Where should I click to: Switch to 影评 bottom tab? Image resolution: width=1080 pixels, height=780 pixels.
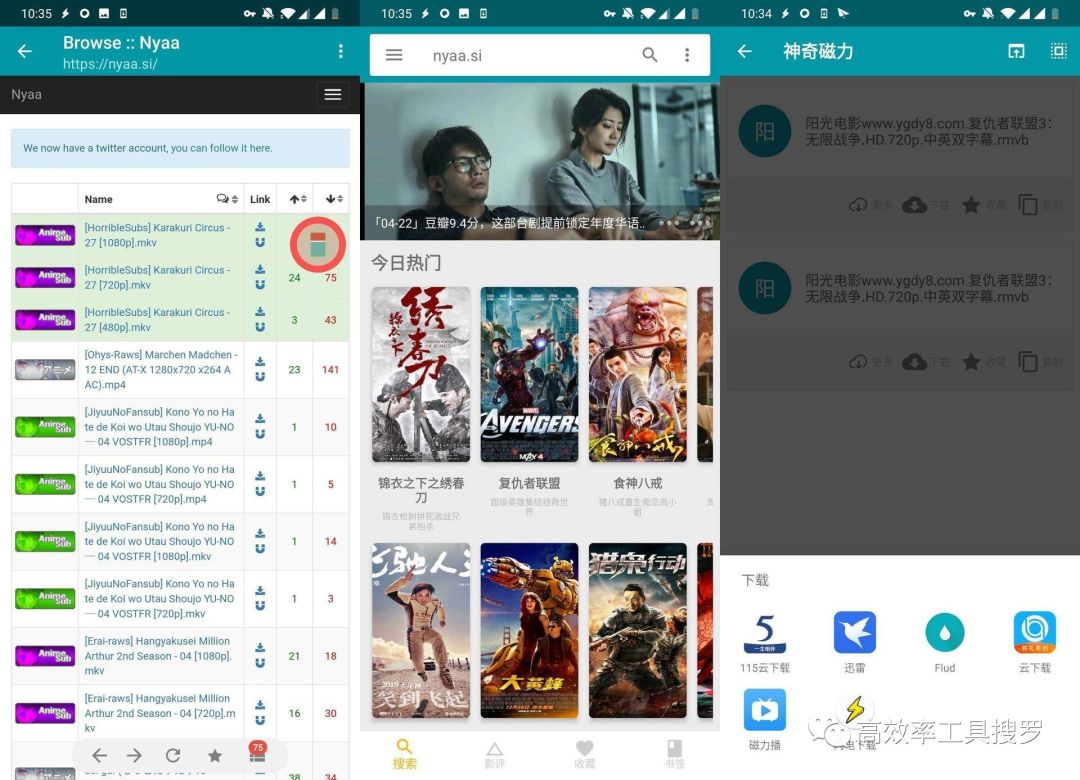[x=495, y=755]
